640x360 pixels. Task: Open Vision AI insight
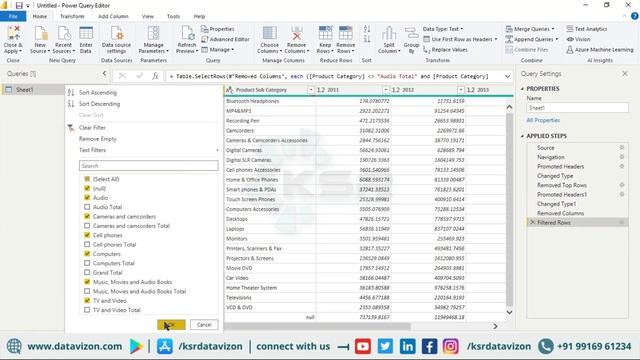point(578,39)
